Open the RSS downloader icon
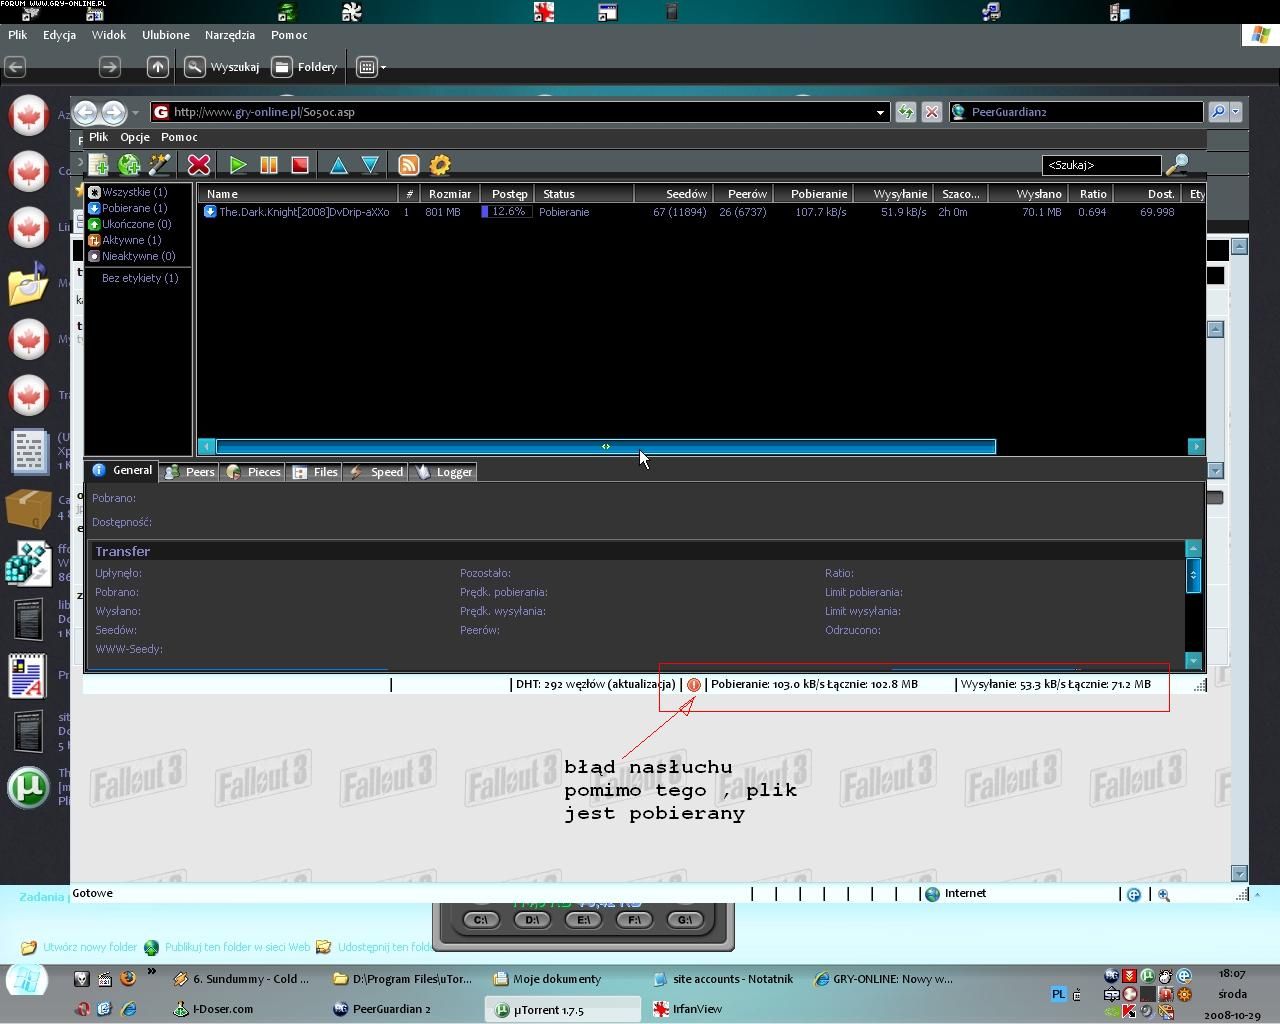This screenshot has height=1024, width=1280. 409,165
